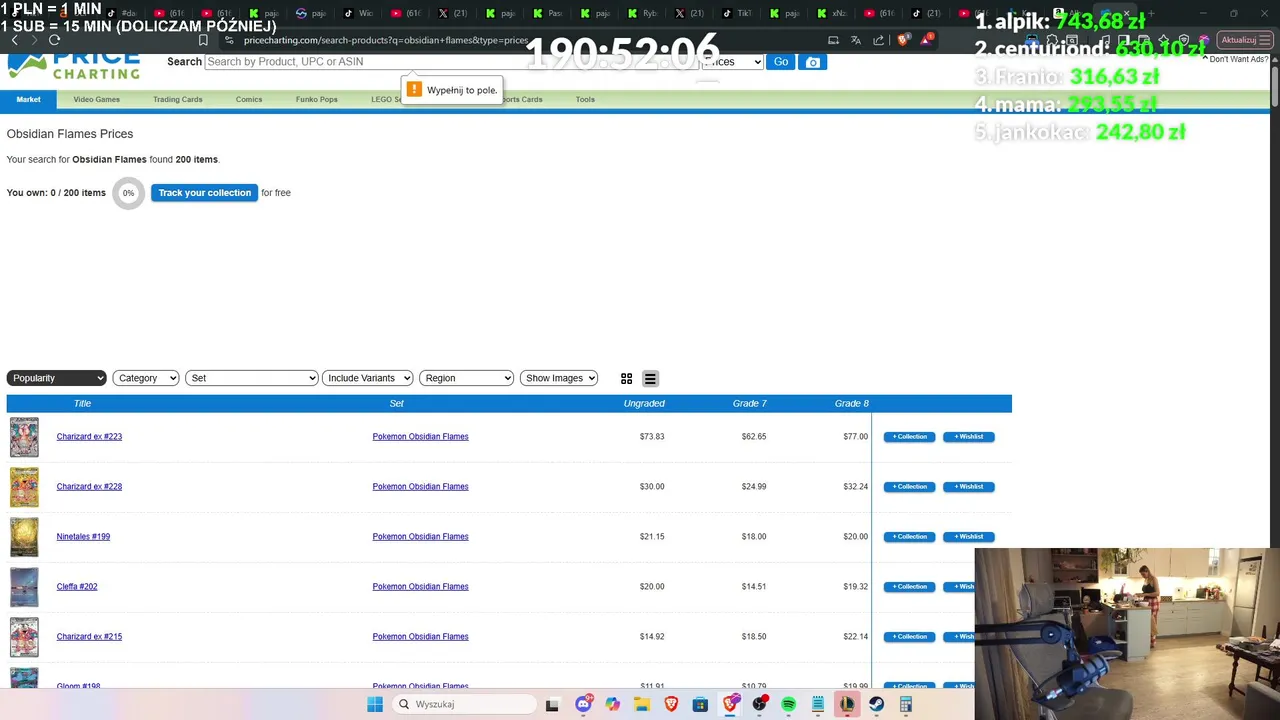Add Charizard ex #223 to Wishlist
Screen dimensions: 1280x720
[968, 437]
